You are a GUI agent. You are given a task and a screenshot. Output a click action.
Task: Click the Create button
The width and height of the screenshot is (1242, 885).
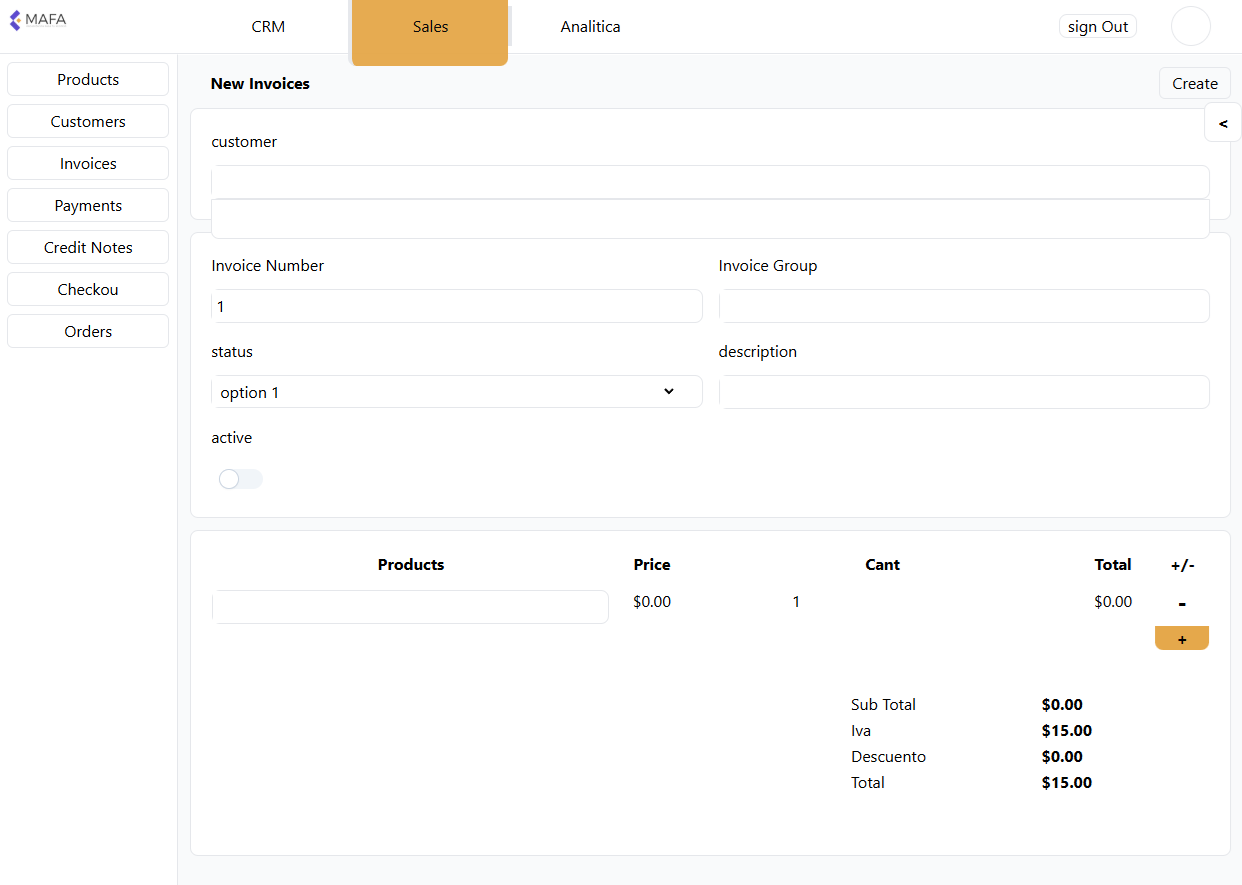tap(1195, 83)
